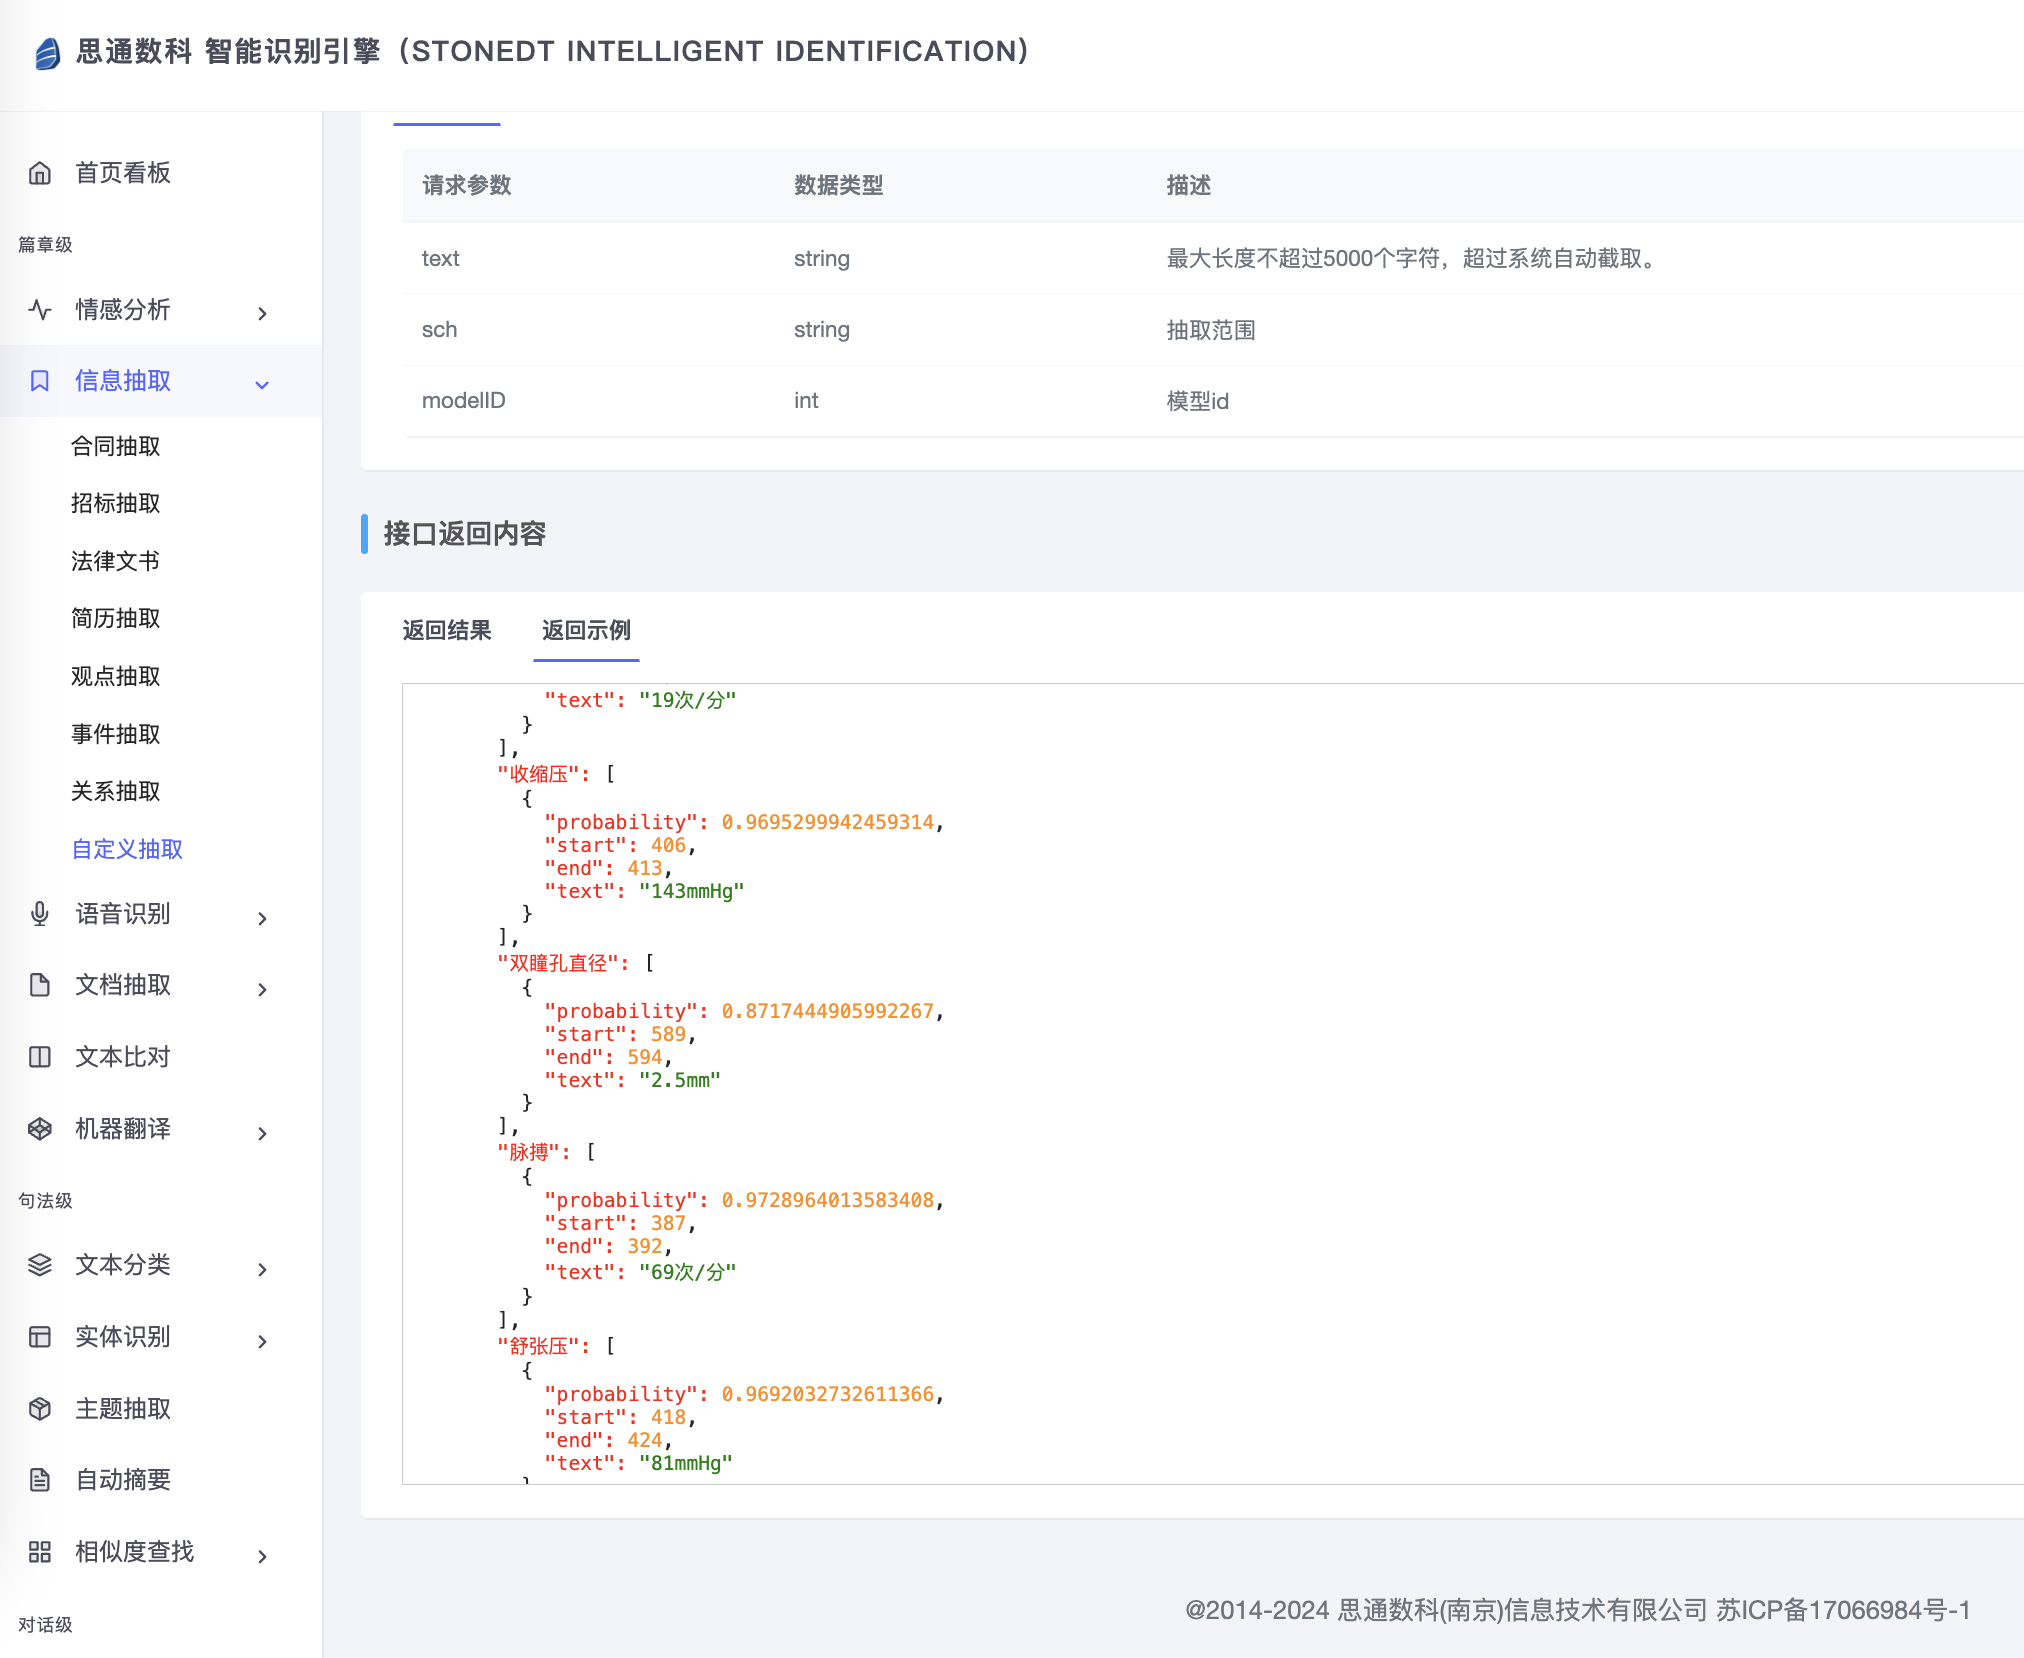
Task: Collapse the 信息抽取 menu chevron
Action: coord(262,384)
